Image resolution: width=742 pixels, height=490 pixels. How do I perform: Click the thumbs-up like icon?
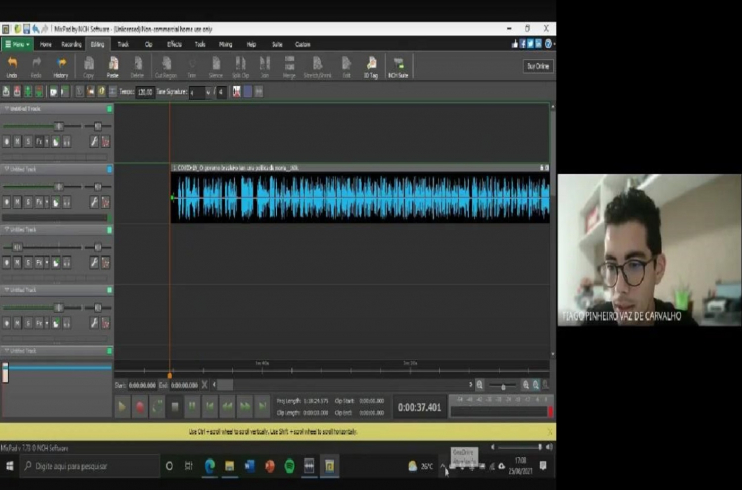click(x=515, y=44)
